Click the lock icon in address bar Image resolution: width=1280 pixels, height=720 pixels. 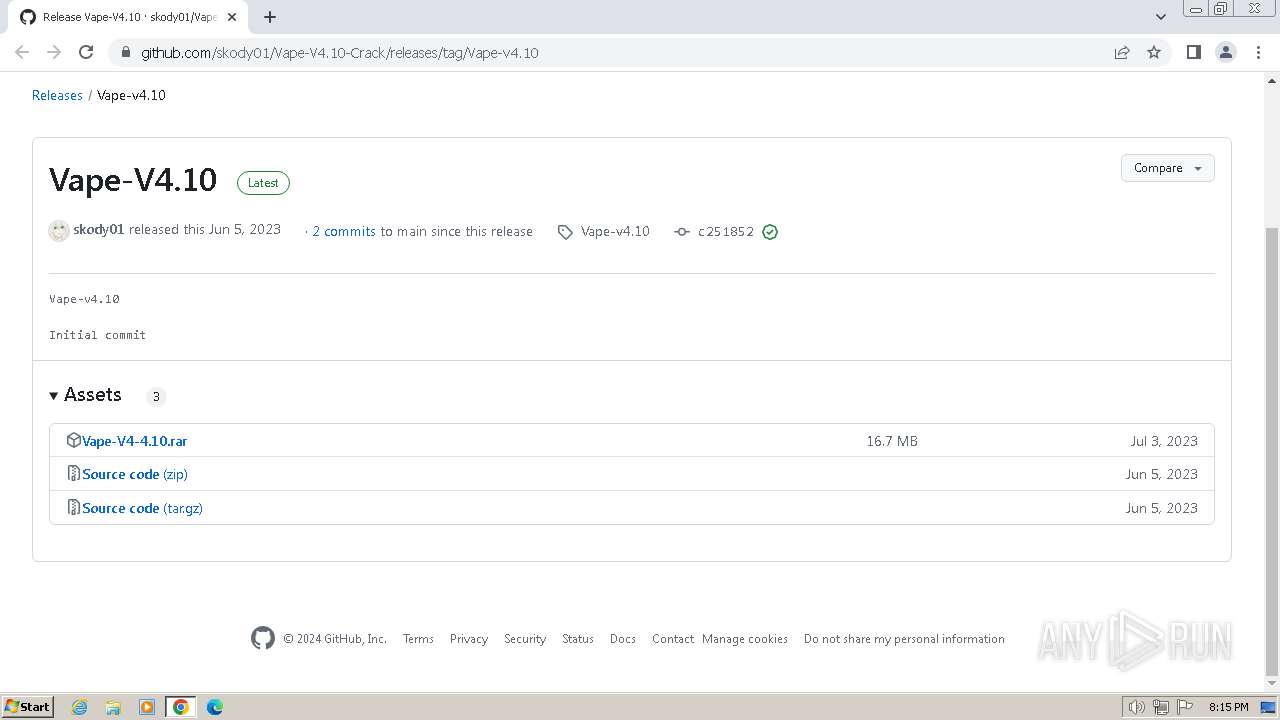pyautogui.click(x=125, y=53)
